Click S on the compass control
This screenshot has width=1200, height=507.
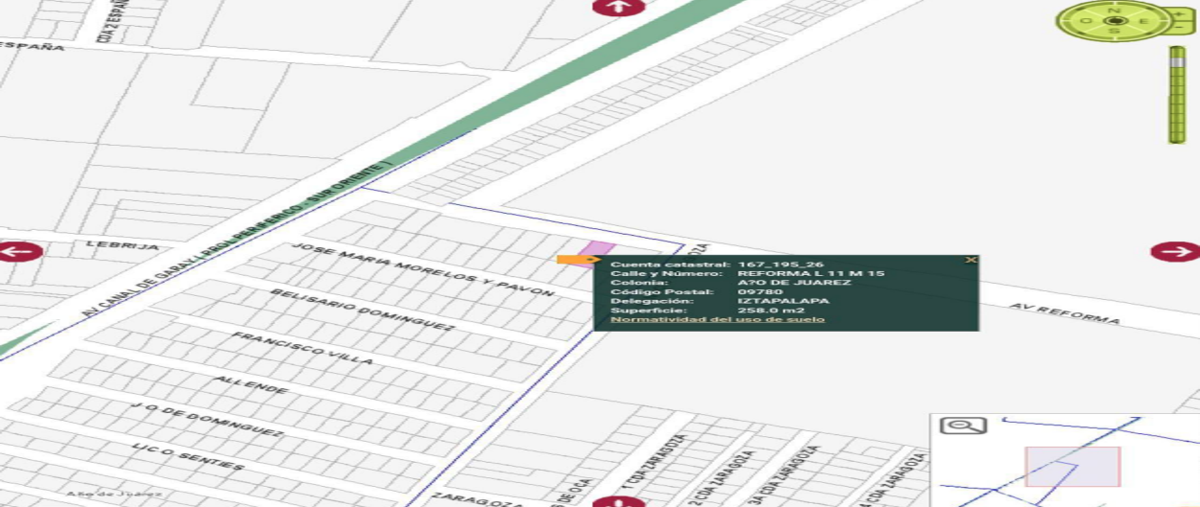click(1114, 30)
